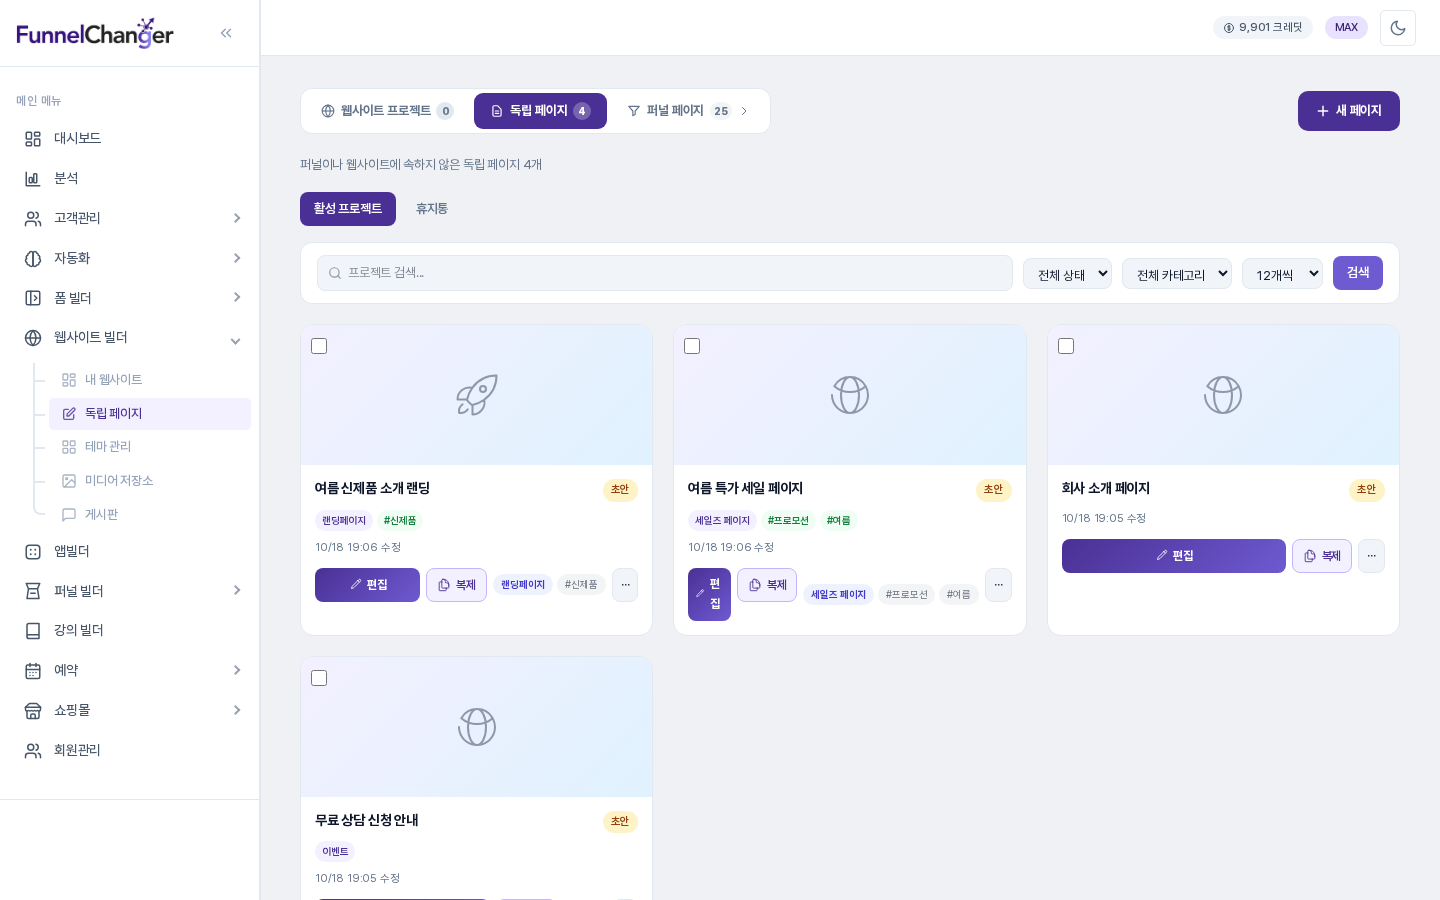Image resolution: width=1440 pixels, height=900 pixels.
Task: Collapse the sidebar with double-chevron icon
Action: point(226,33)
